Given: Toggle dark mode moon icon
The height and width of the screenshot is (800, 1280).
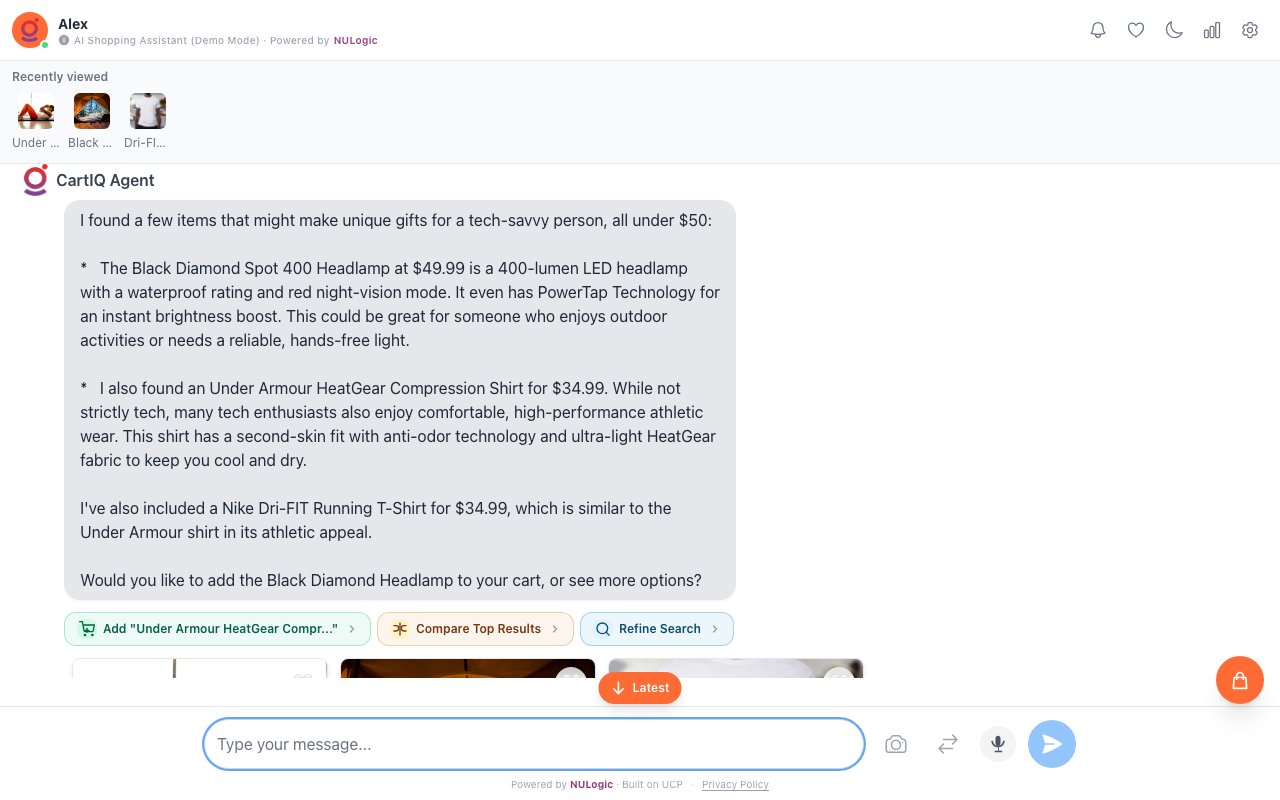Looking at the screenshot, I should pyautogui.click(x=1174, y=30).
